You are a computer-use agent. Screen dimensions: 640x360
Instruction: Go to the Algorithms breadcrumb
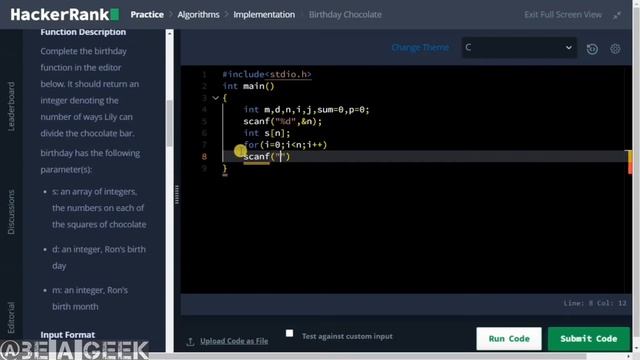point(198,15)
